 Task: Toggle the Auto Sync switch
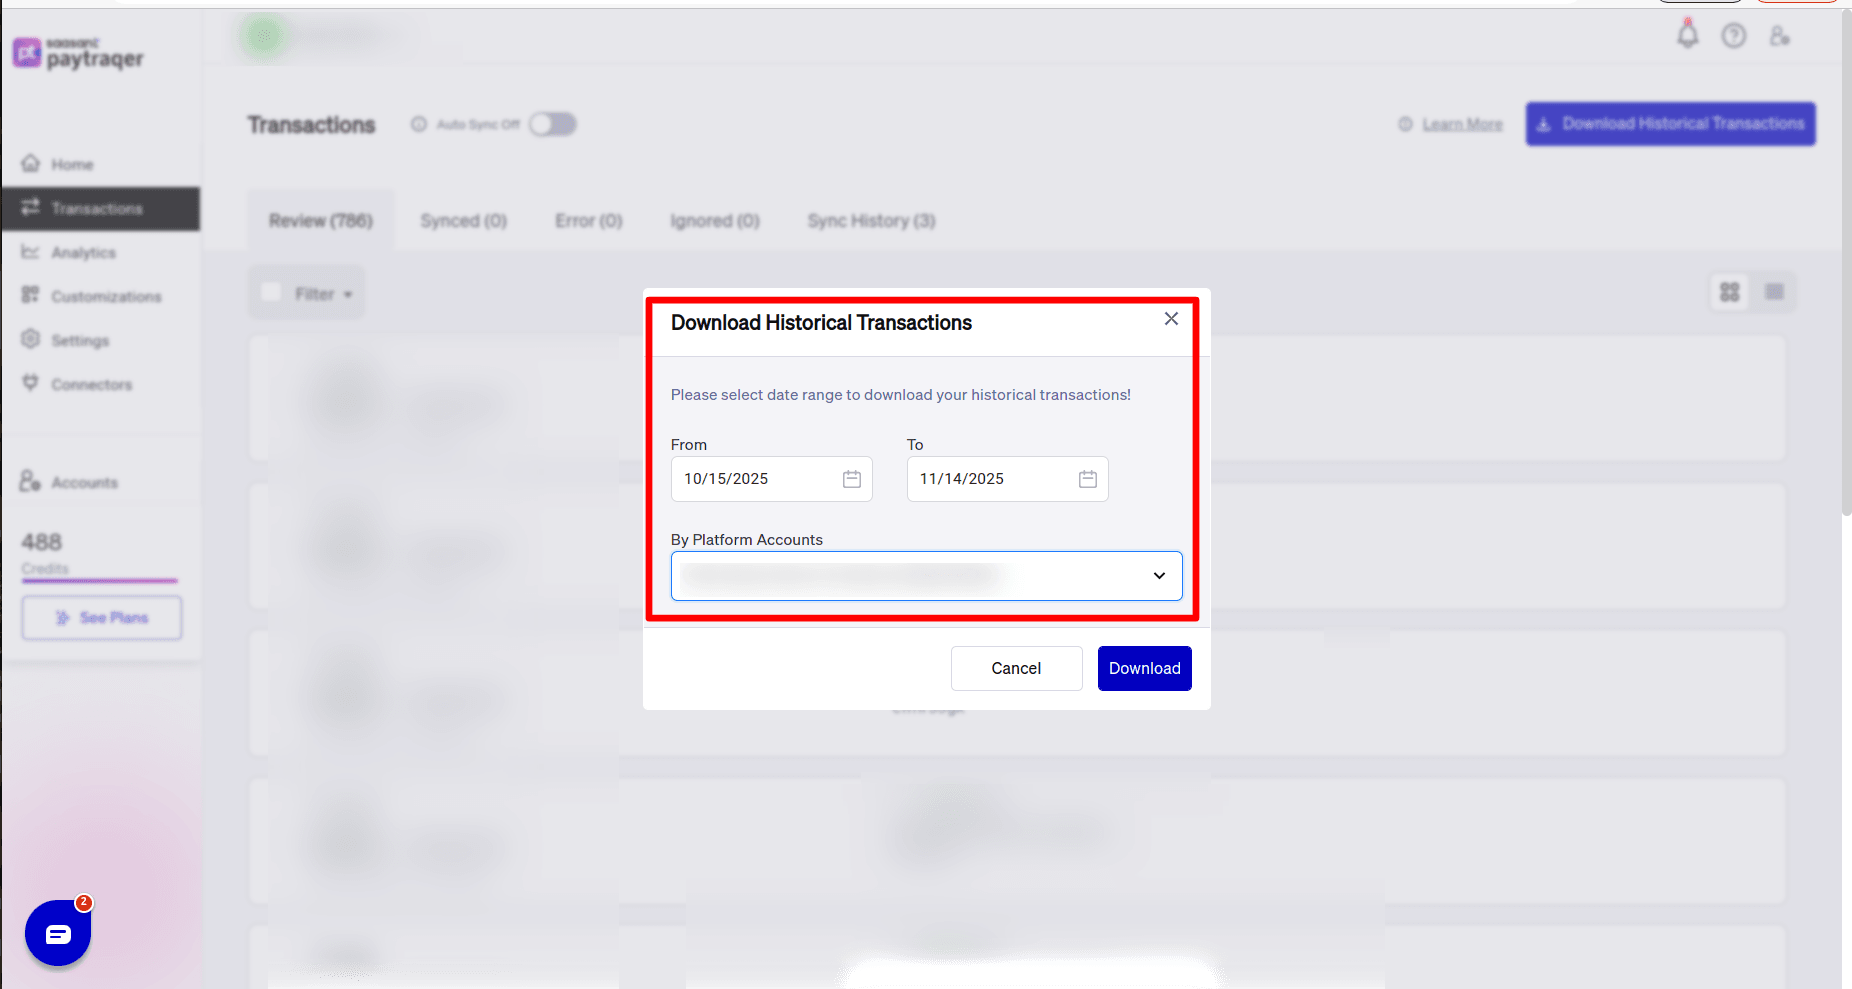pos(552,124)
